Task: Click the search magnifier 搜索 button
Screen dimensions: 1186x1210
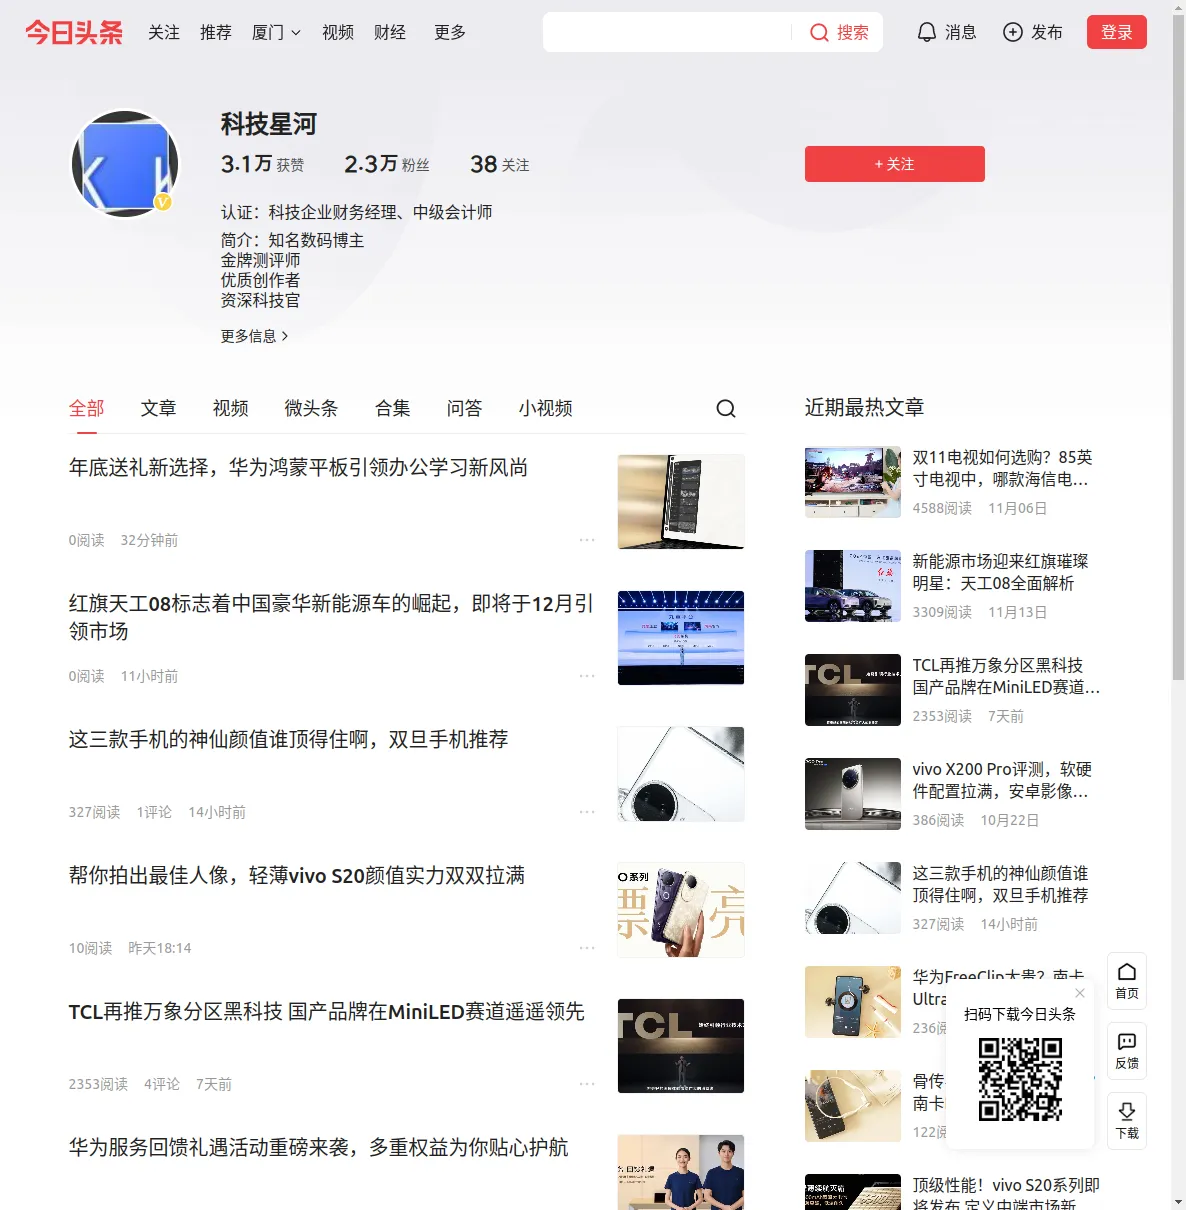Action: 839,32
